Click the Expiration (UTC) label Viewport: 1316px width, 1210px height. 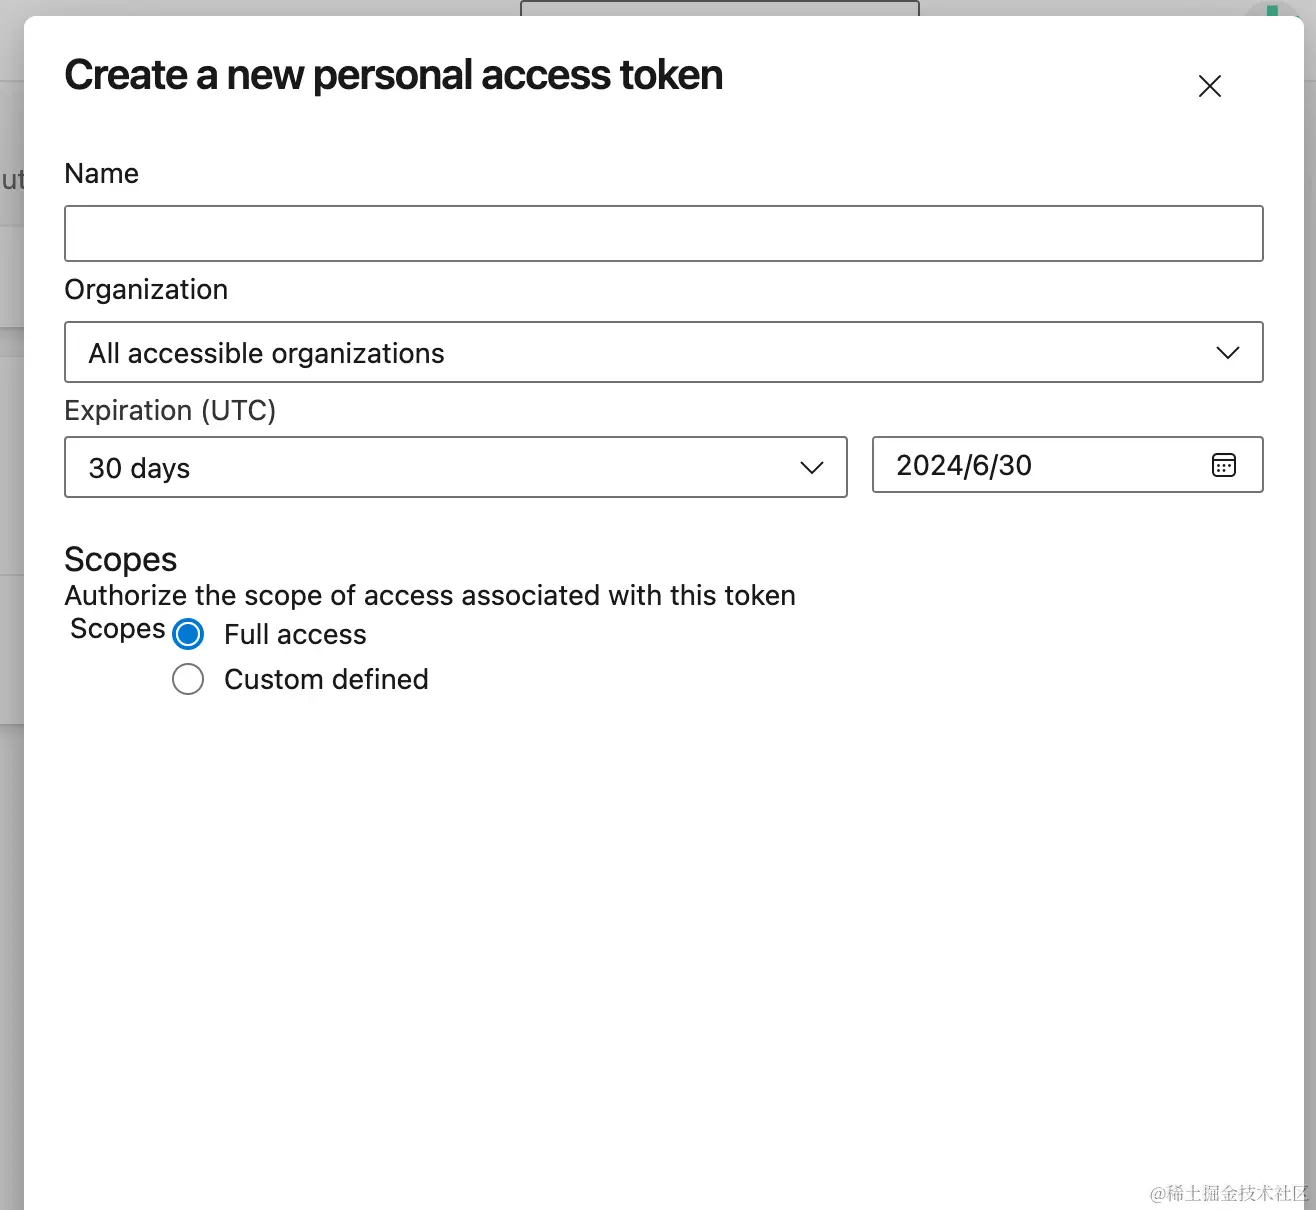(x=170, y=411)
